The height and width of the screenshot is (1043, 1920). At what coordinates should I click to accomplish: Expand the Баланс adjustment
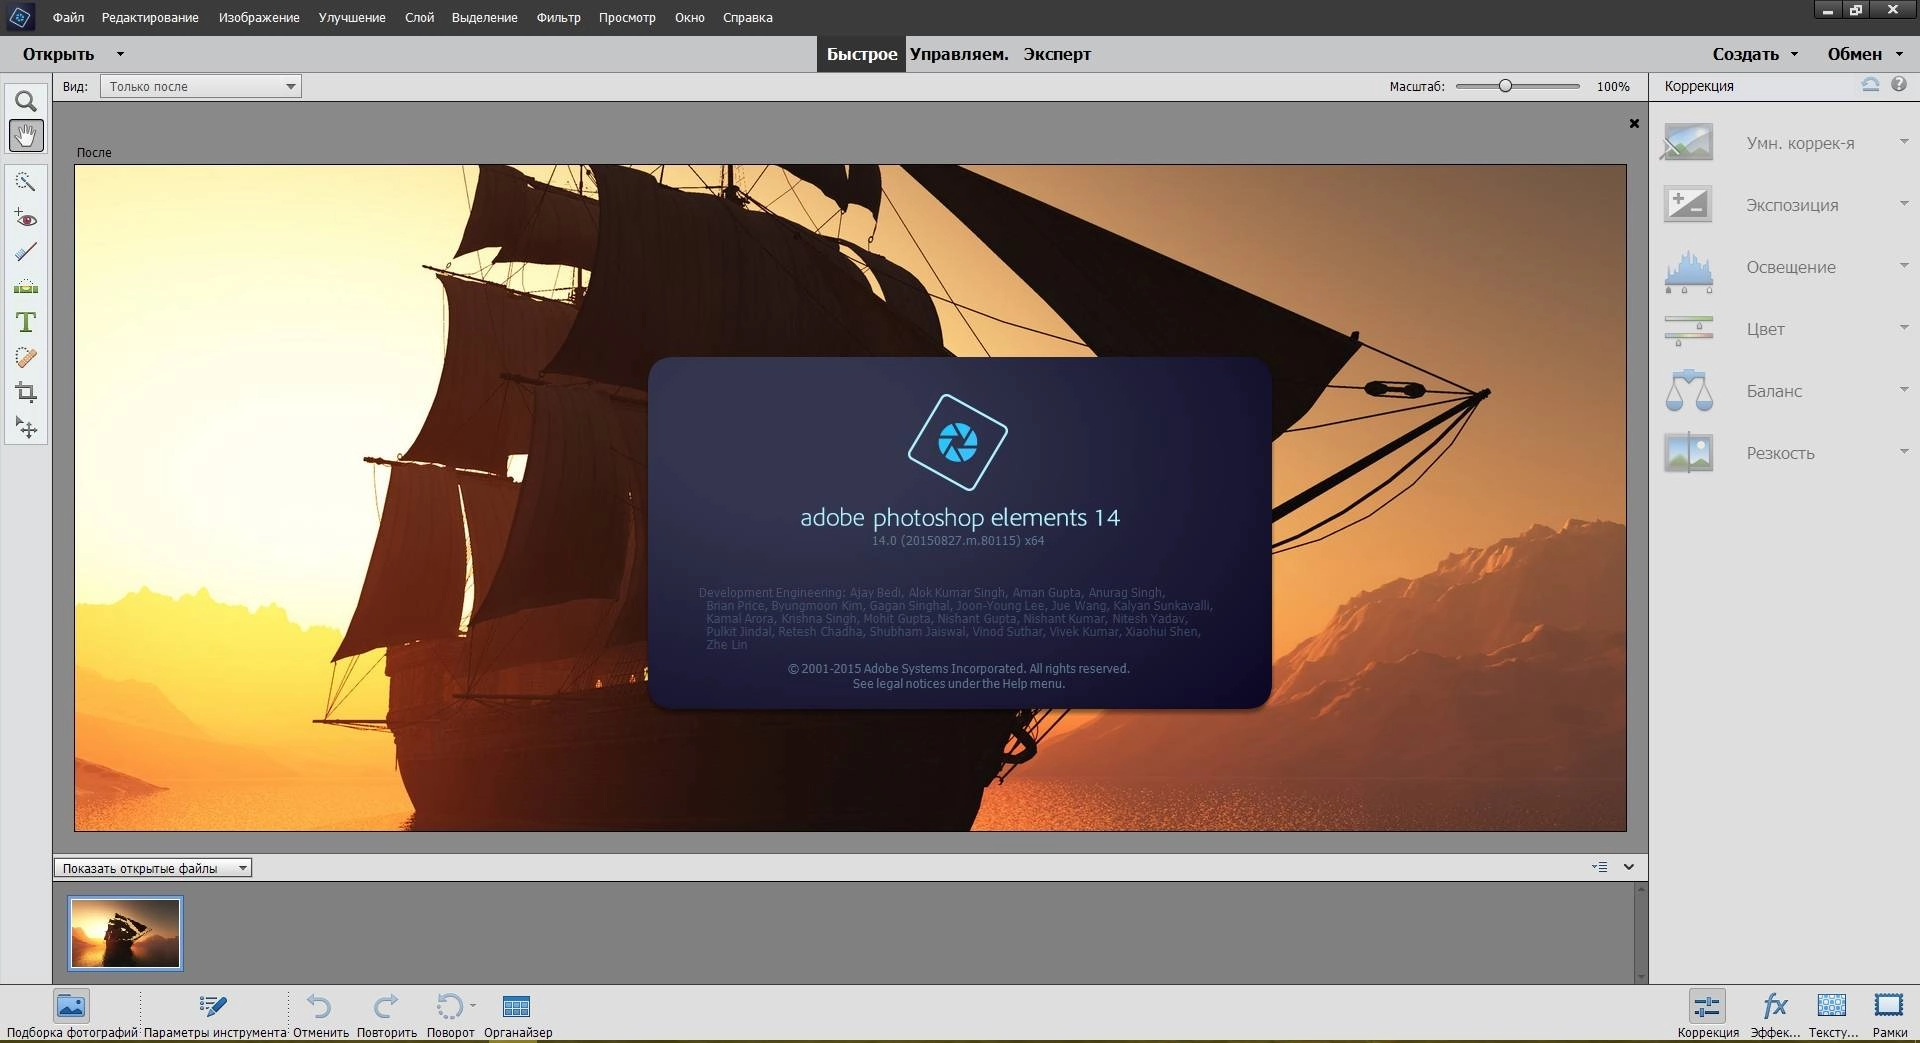point(1904,390)
